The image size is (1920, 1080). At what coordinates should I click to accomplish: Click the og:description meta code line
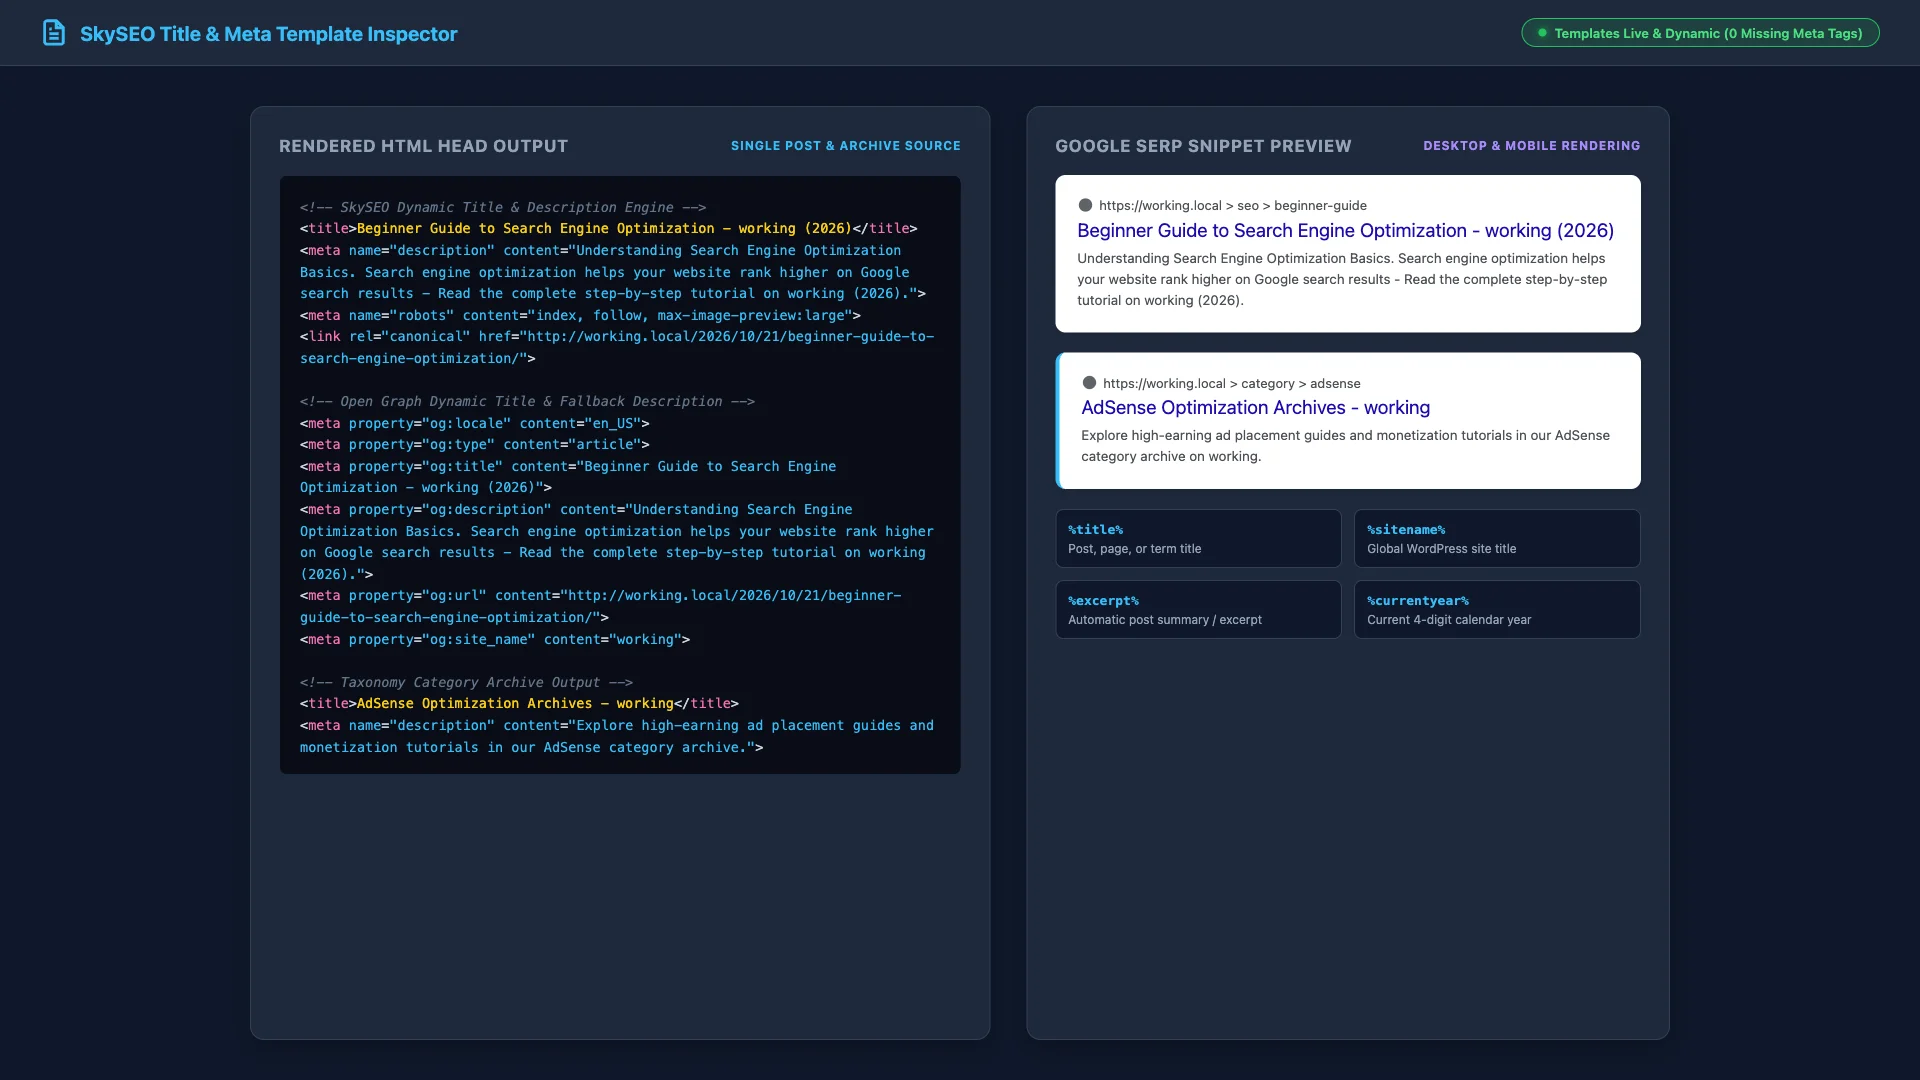point(617,542)
